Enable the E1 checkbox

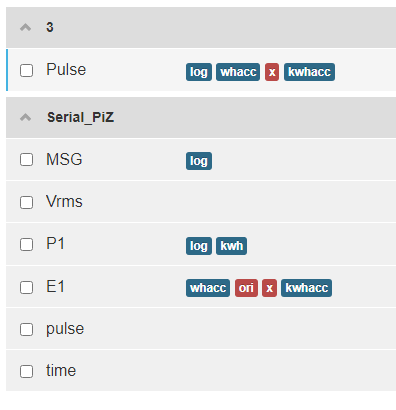[x=26, y=287]
